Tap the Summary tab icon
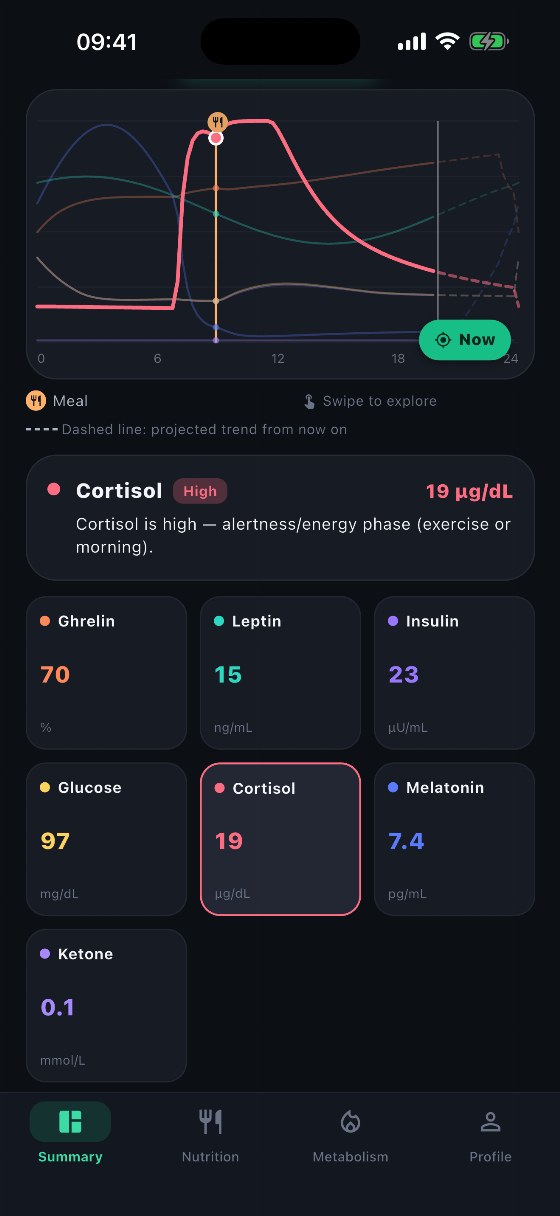This screenshot has height=1216, width=560. (x=70, y=1121)
